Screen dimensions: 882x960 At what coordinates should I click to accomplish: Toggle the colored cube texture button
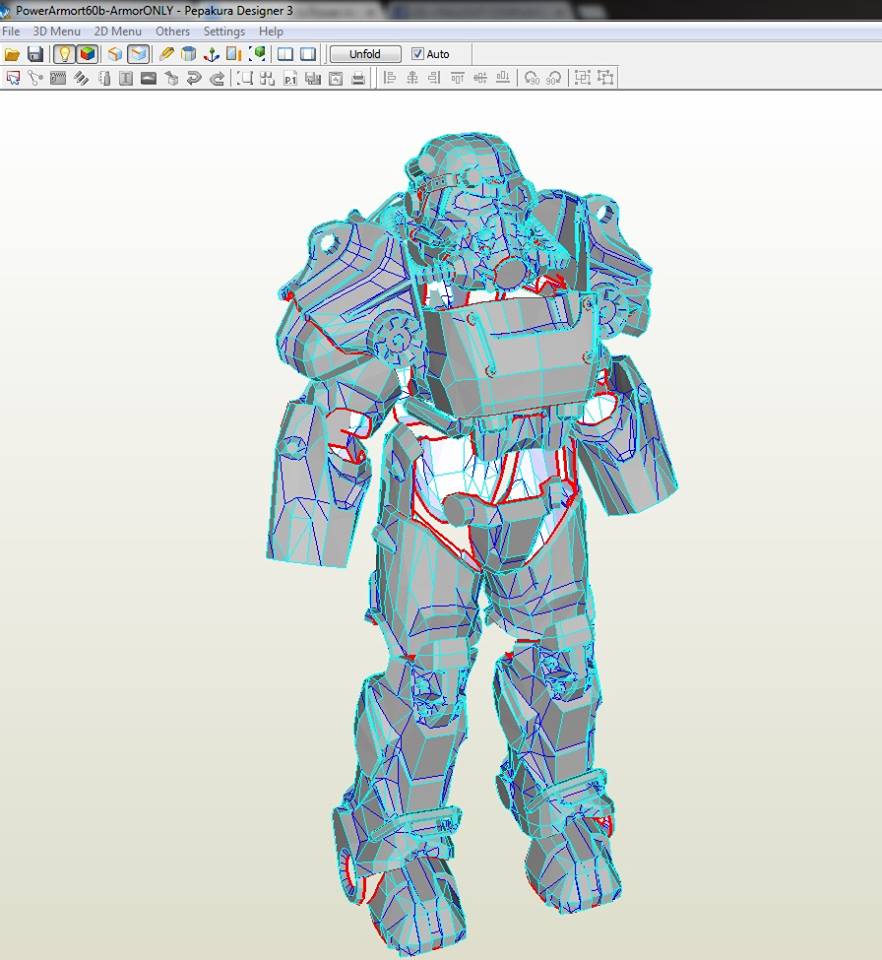coord(88,54)
